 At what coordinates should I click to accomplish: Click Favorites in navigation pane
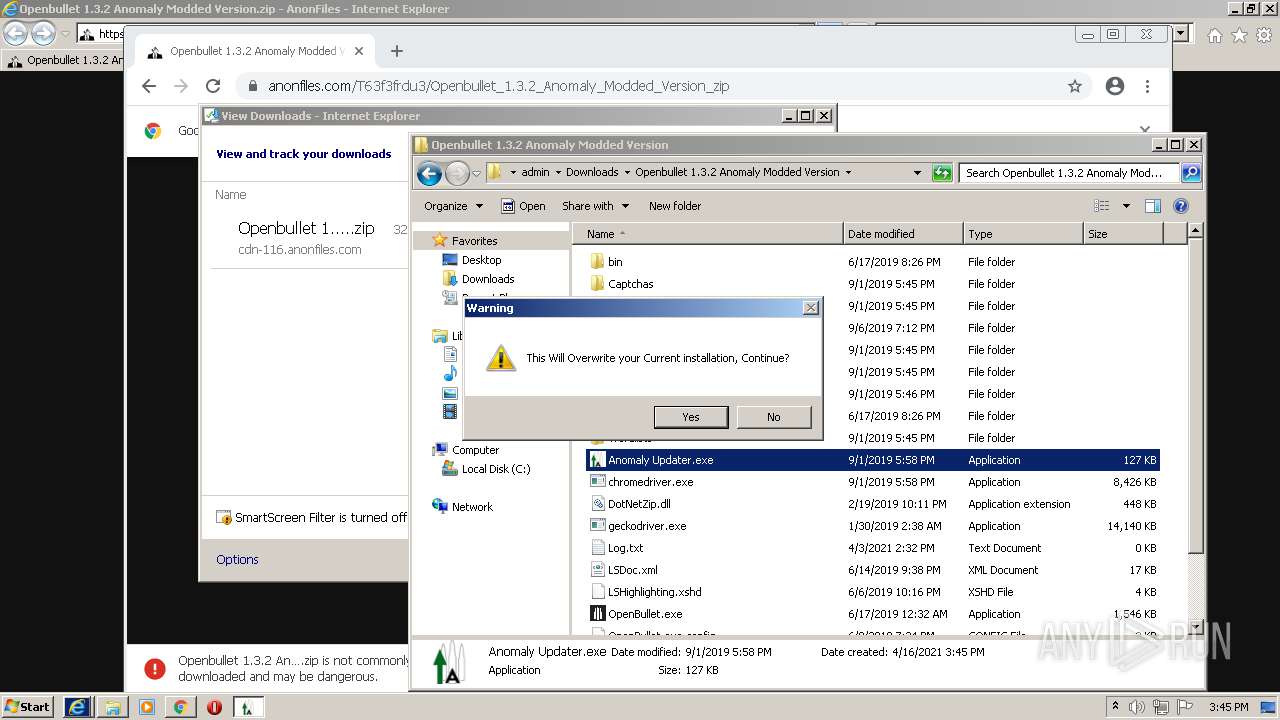474,241
